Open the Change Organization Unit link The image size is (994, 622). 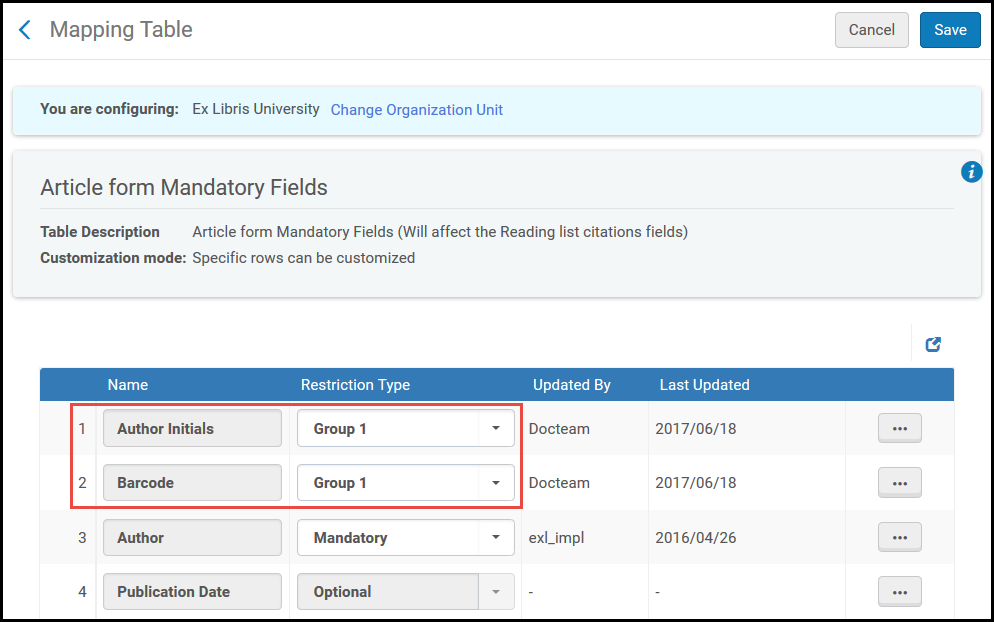coord(416,110)
